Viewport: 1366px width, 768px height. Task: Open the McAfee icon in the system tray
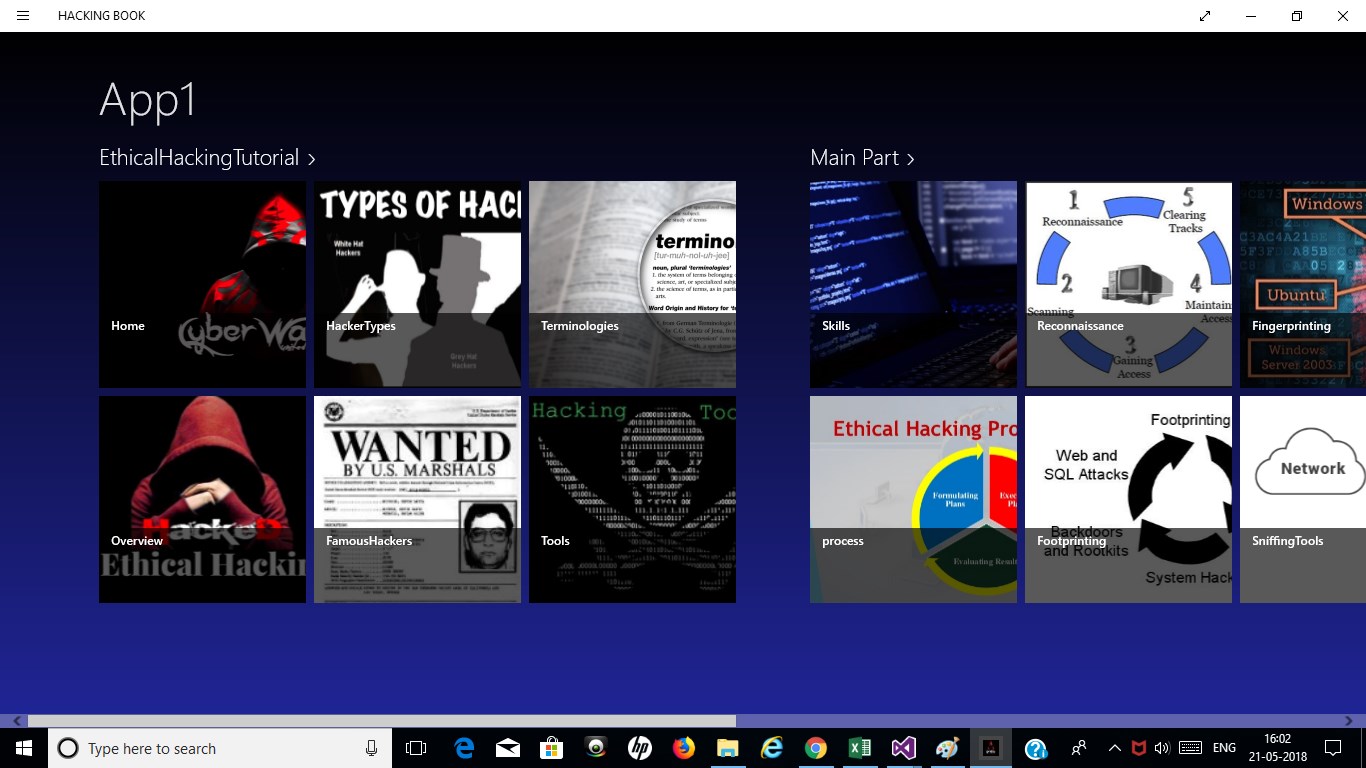click(x=1137, y=748)
